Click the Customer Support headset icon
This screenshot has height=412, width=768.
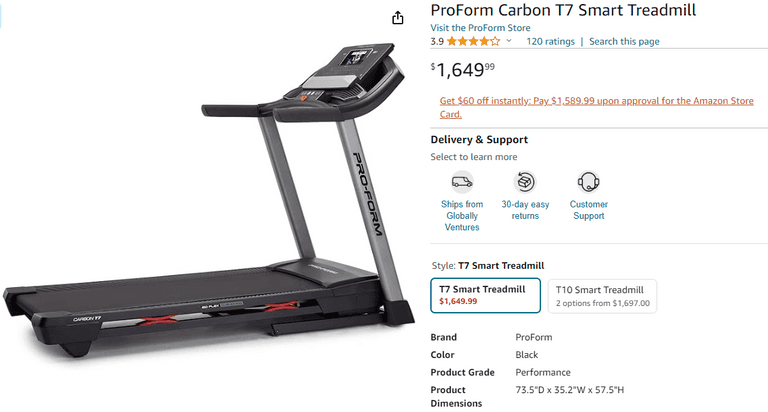point(588,182)
